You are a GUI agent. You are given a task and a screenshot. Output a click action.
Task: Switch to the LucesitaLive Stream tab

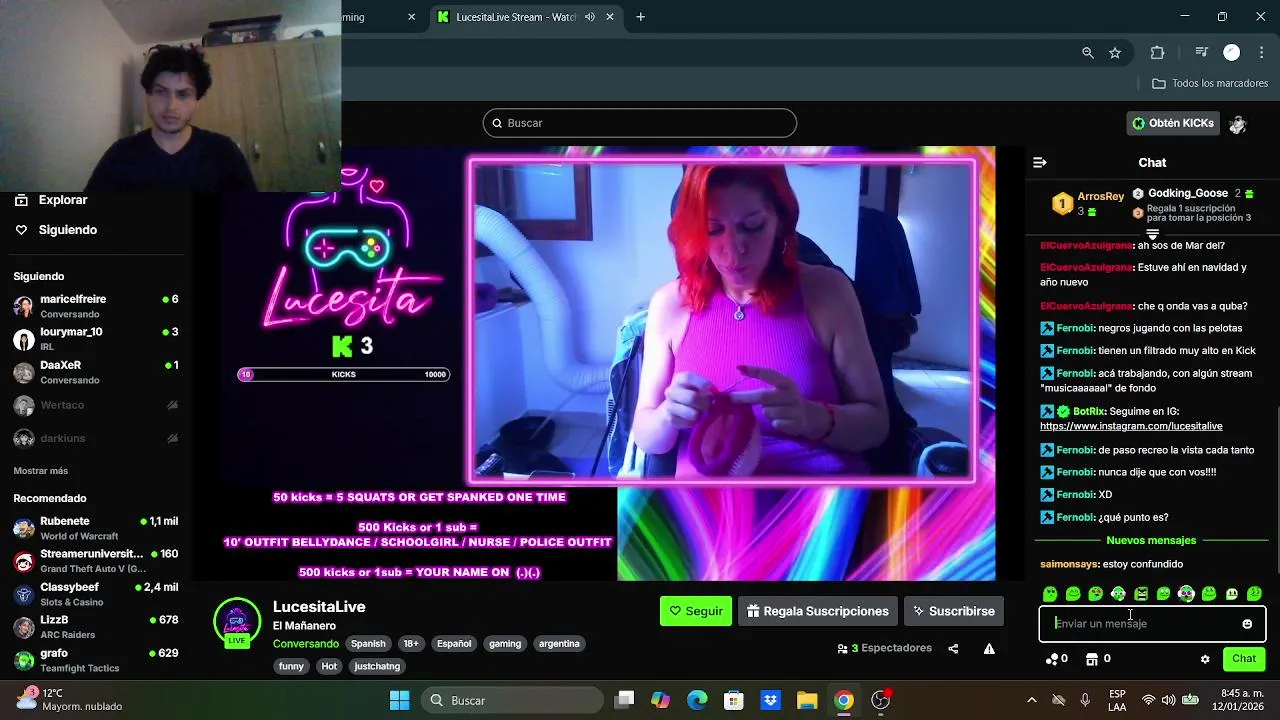[515, 17]
